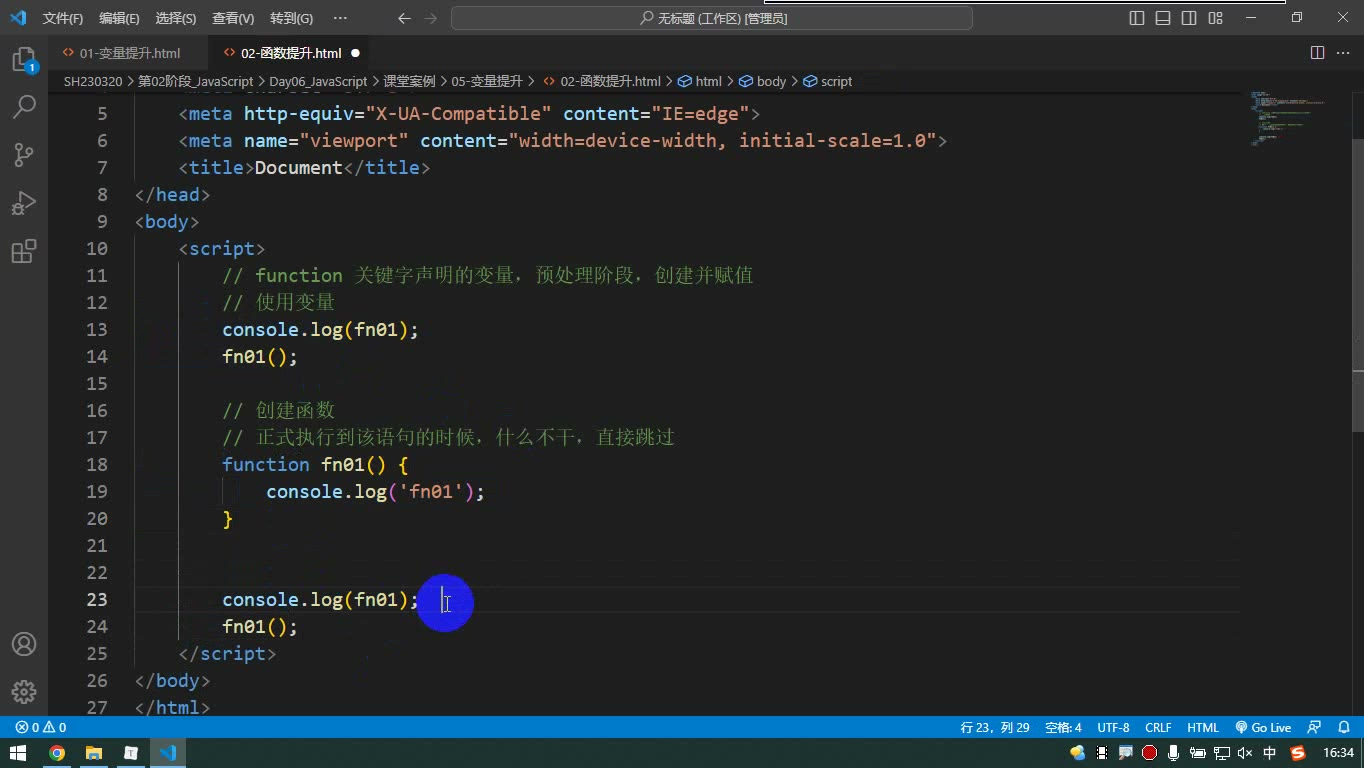Open the Source Control view
The width and height of the screenshot is (1364, 768).
tap(24, 154)
